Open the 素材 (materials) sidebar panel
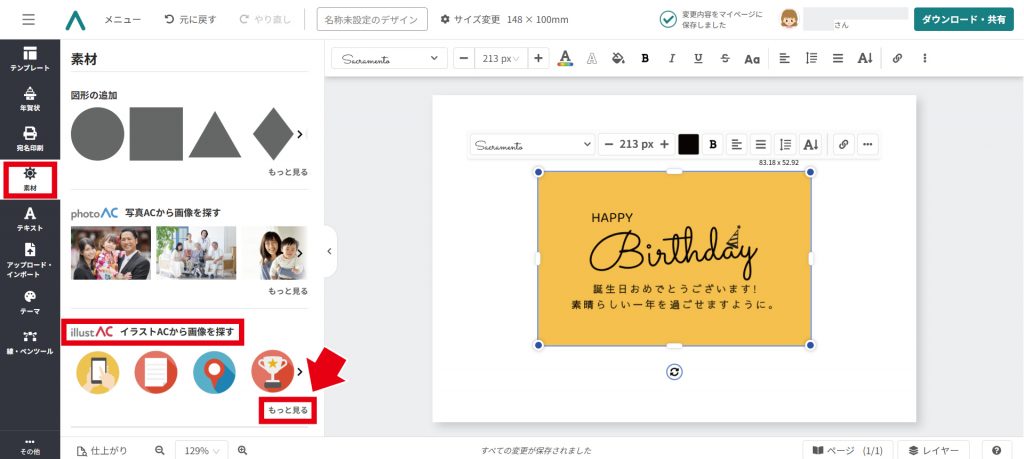Viewport: 1024px width, 459px height. 30,179
